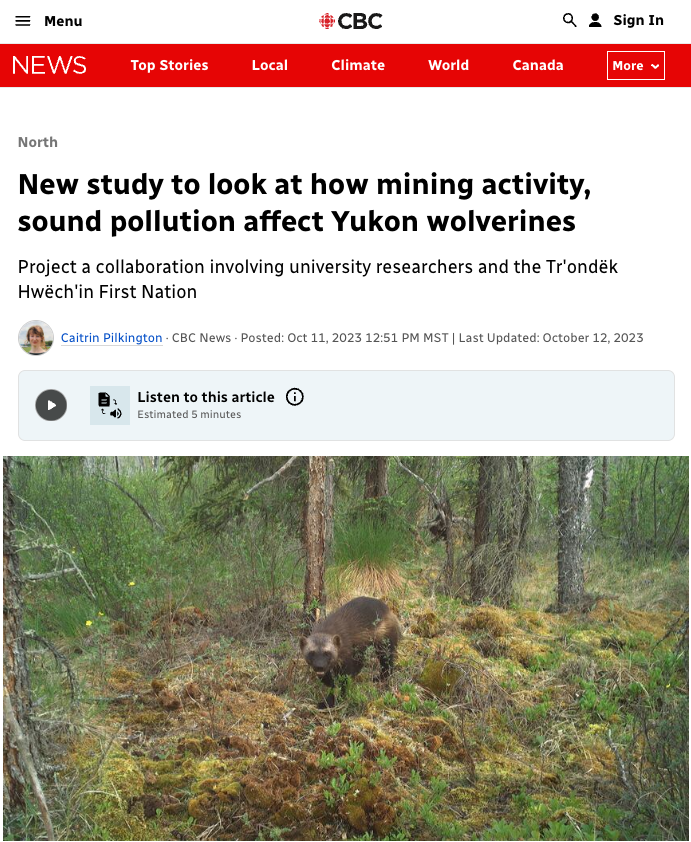Play the article audio
Image resolution: width=691 pixels, height=842 pixels.
51,405
